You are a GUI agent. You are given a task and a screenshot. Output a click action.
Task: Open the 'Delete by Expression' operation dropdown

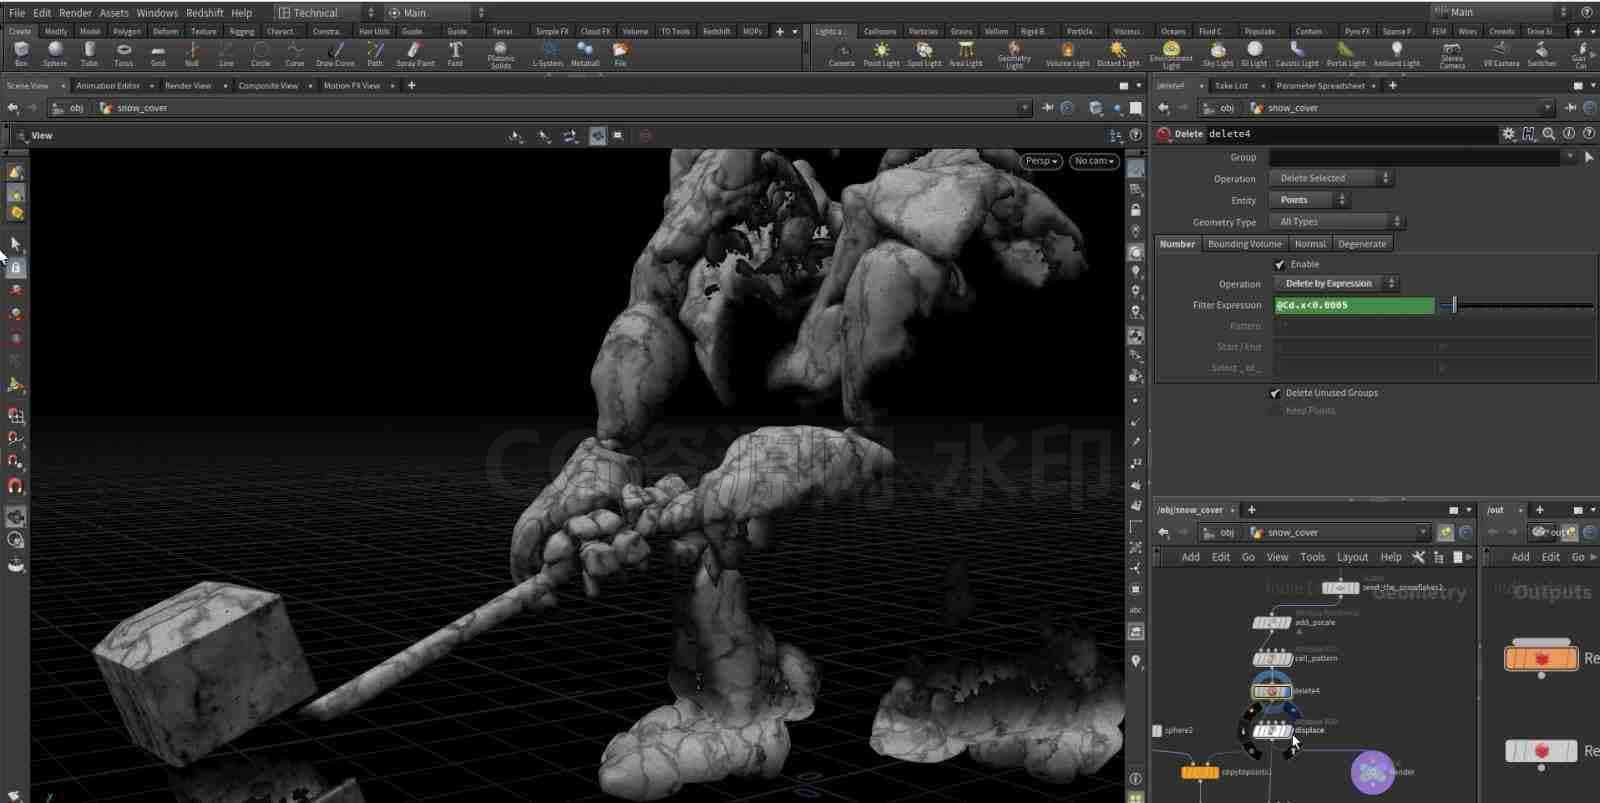click(x=1336, y=284)
